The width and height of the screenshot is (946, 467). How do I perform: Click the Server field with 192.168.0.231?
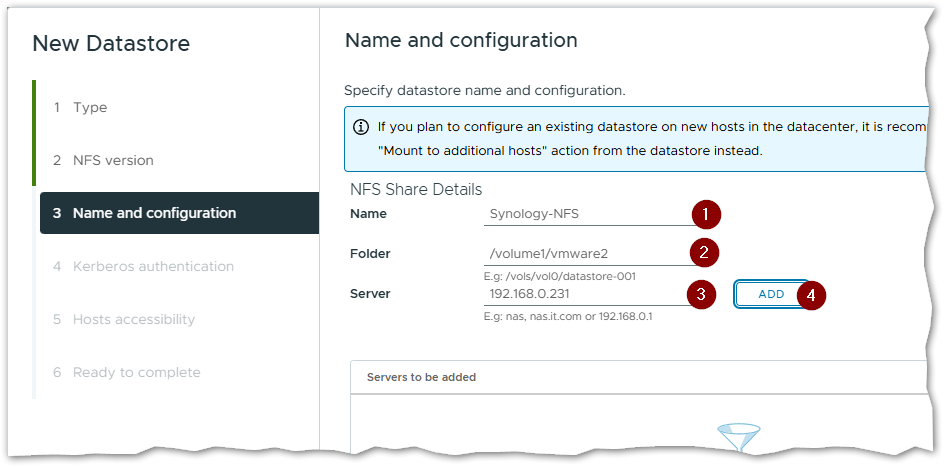583,295
